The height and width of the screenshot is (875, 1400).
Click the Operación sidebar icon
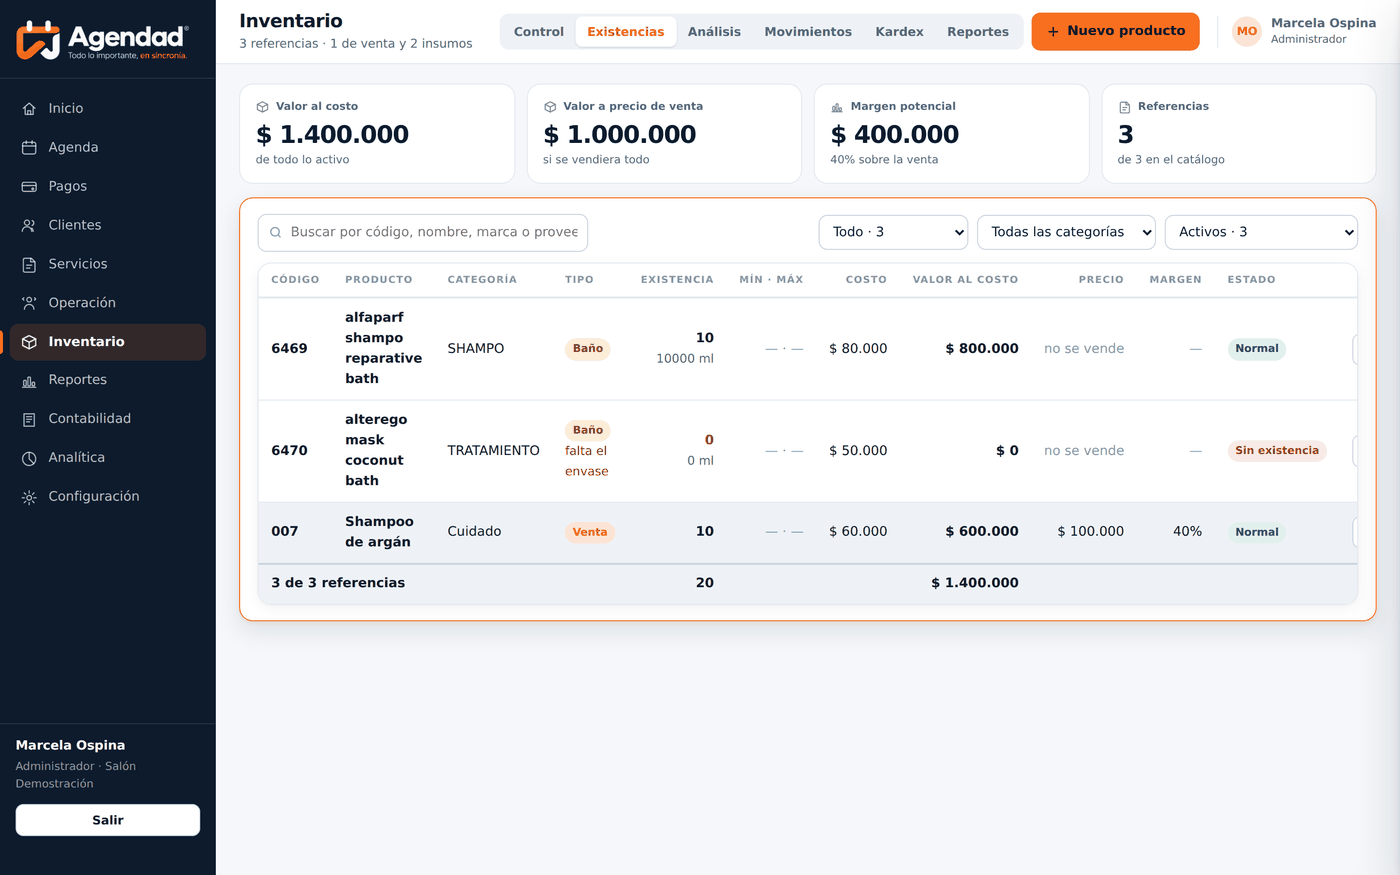tap(29, 303)
